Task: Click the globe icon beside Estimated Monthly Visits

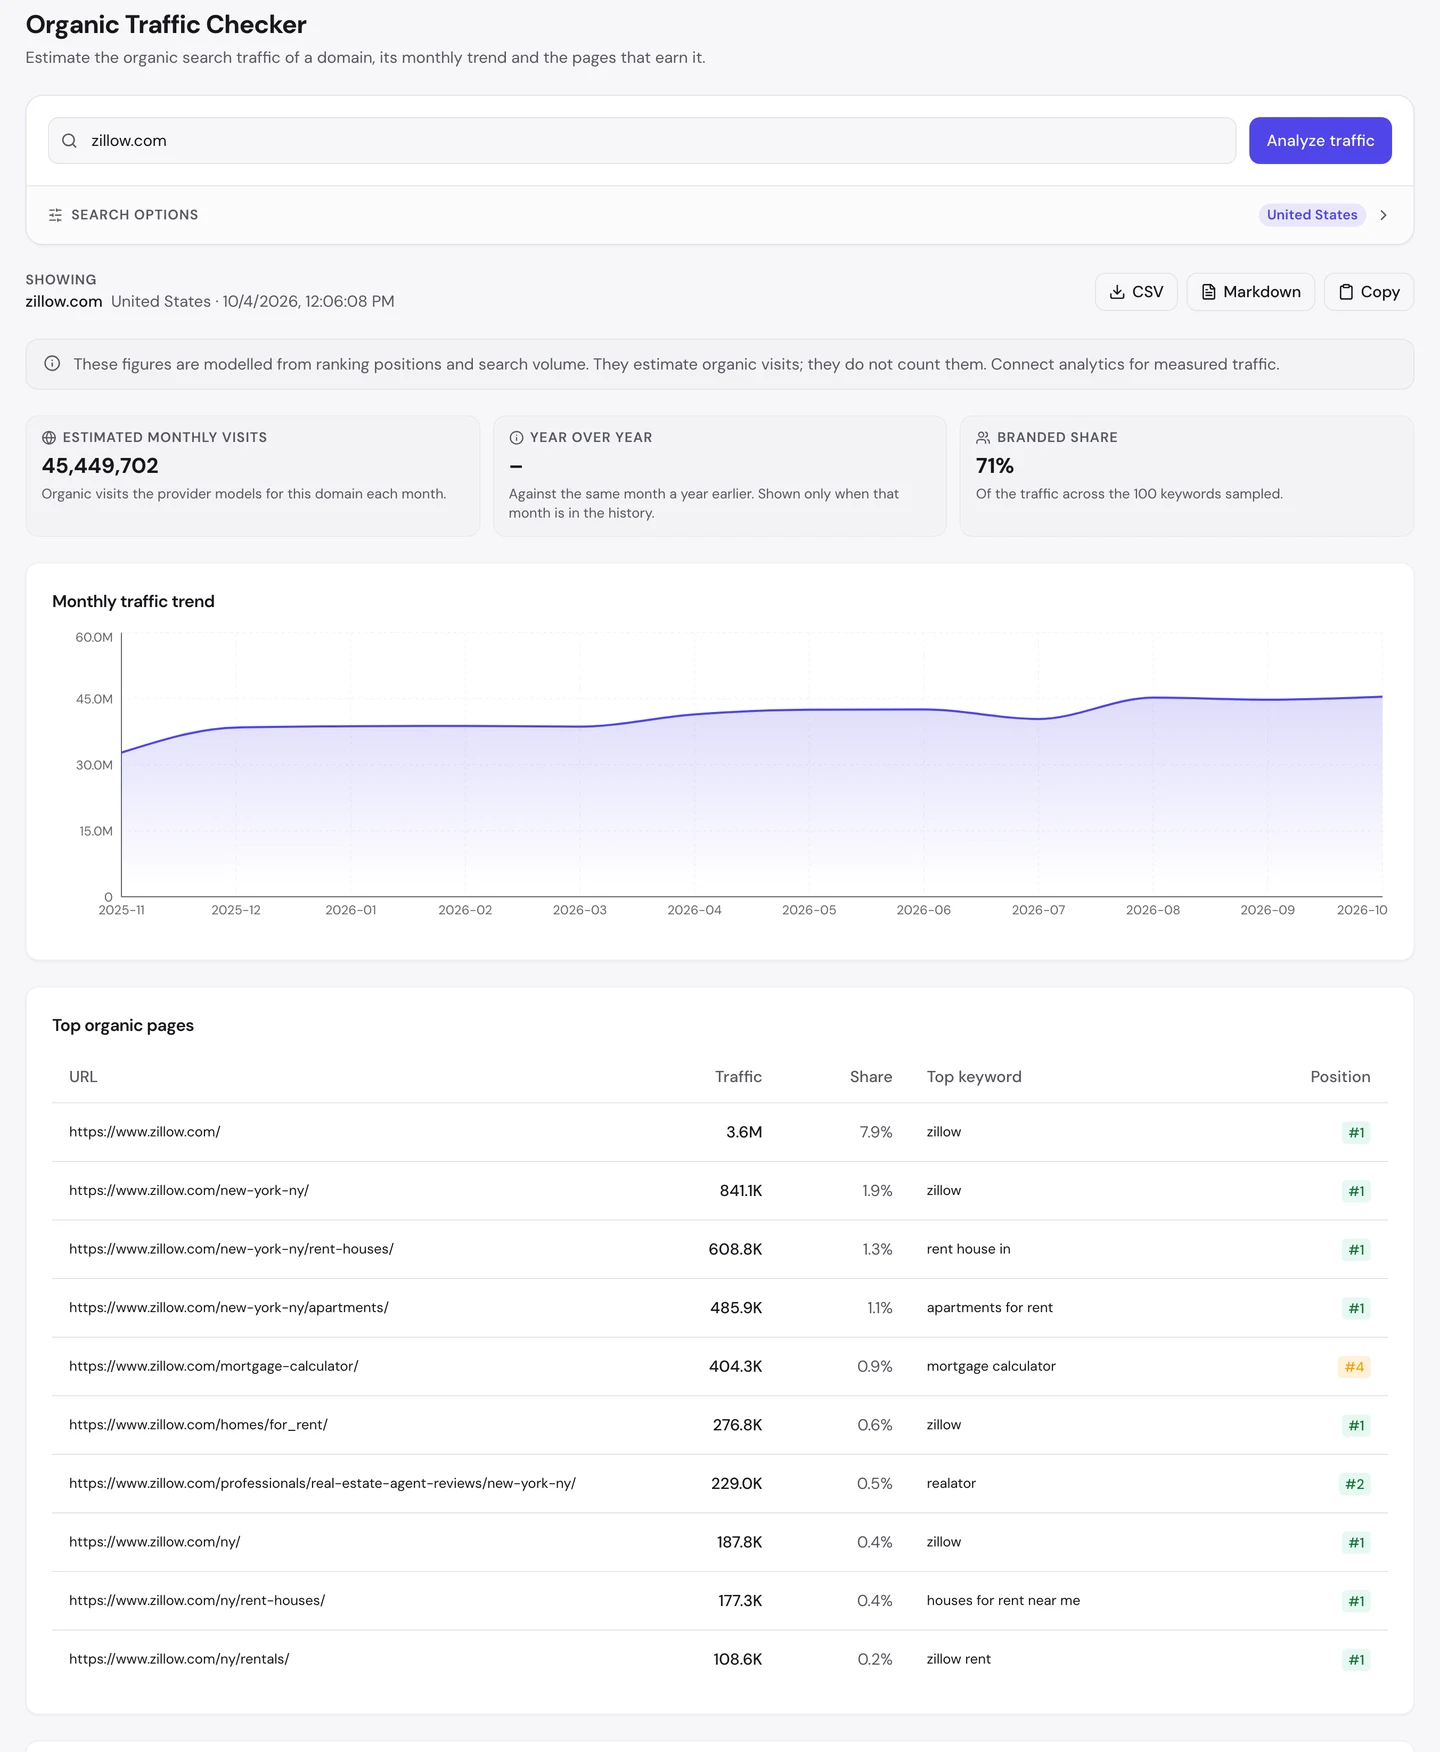Action: [49, 438]
